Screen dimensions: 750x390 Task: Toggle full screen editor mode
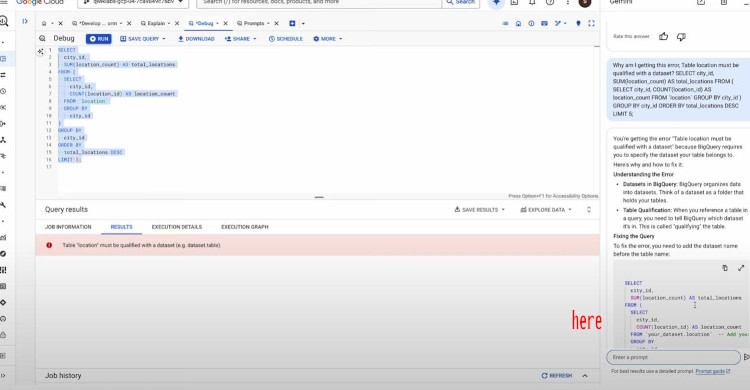click(591, 23)
